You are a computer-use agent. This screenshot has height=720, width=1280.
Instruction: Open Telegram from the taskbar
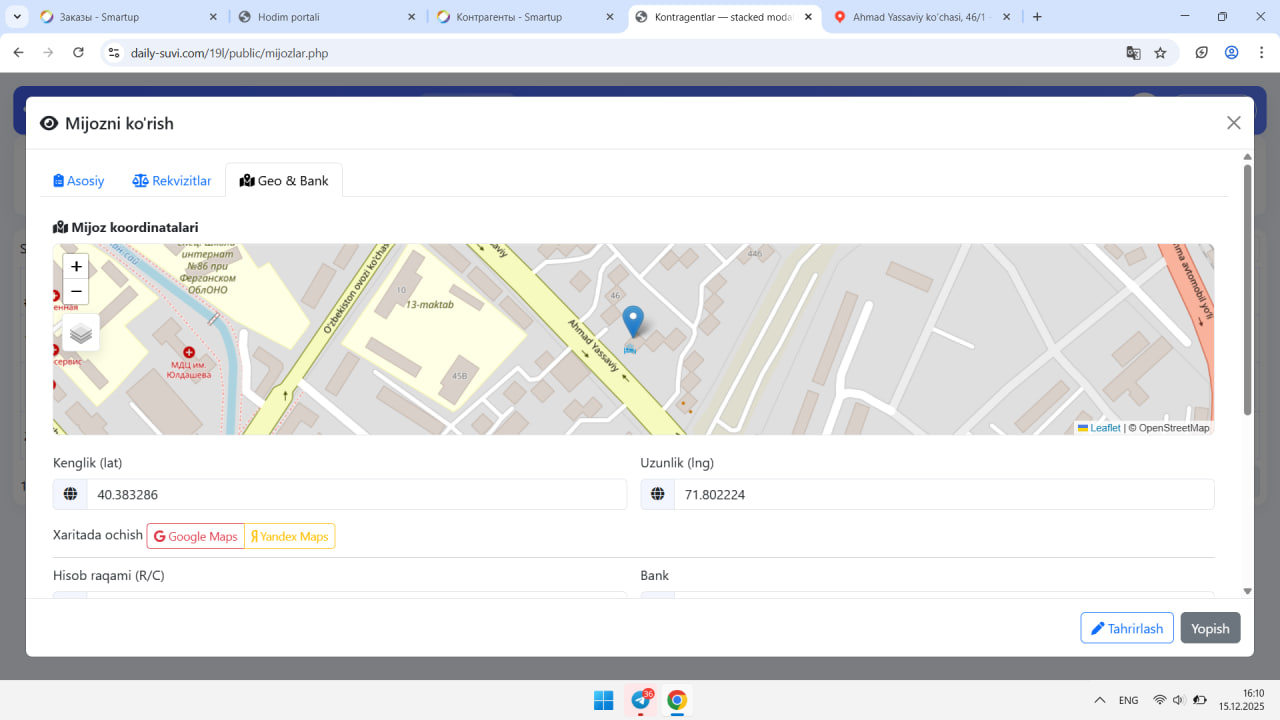pyautogui.click(x=640, y=700)
